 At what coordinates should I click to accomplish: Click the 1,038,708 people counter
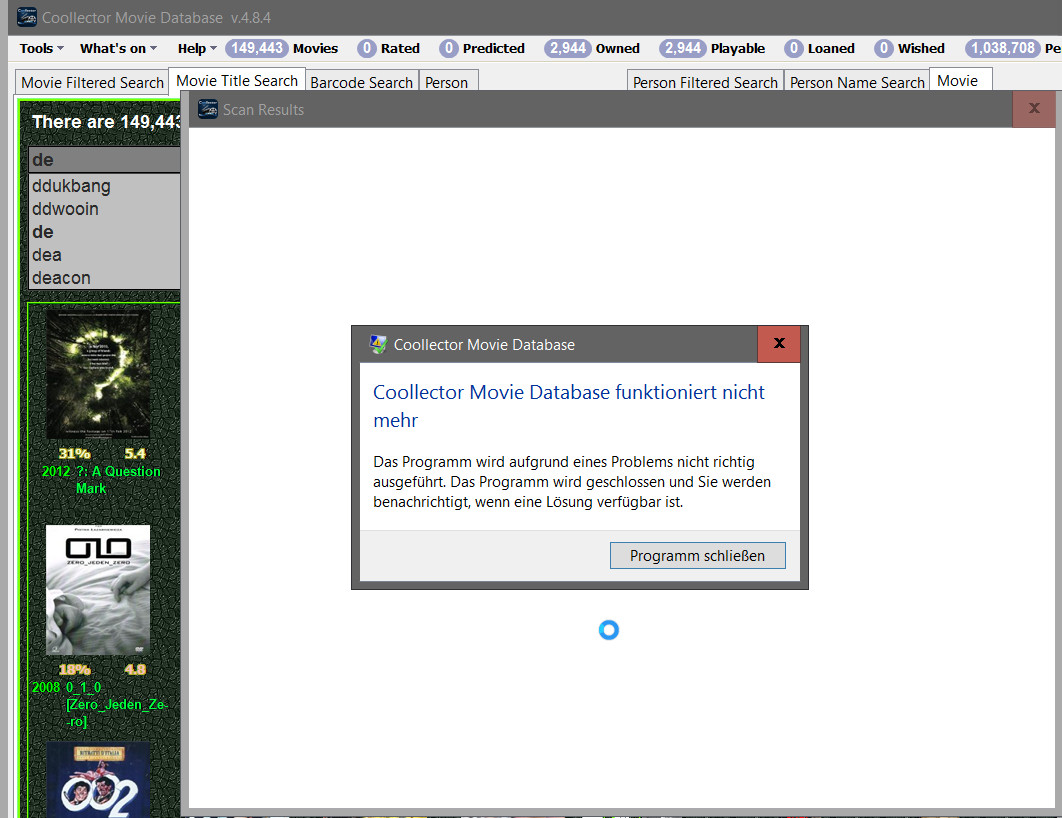(x=1013, y=48)
